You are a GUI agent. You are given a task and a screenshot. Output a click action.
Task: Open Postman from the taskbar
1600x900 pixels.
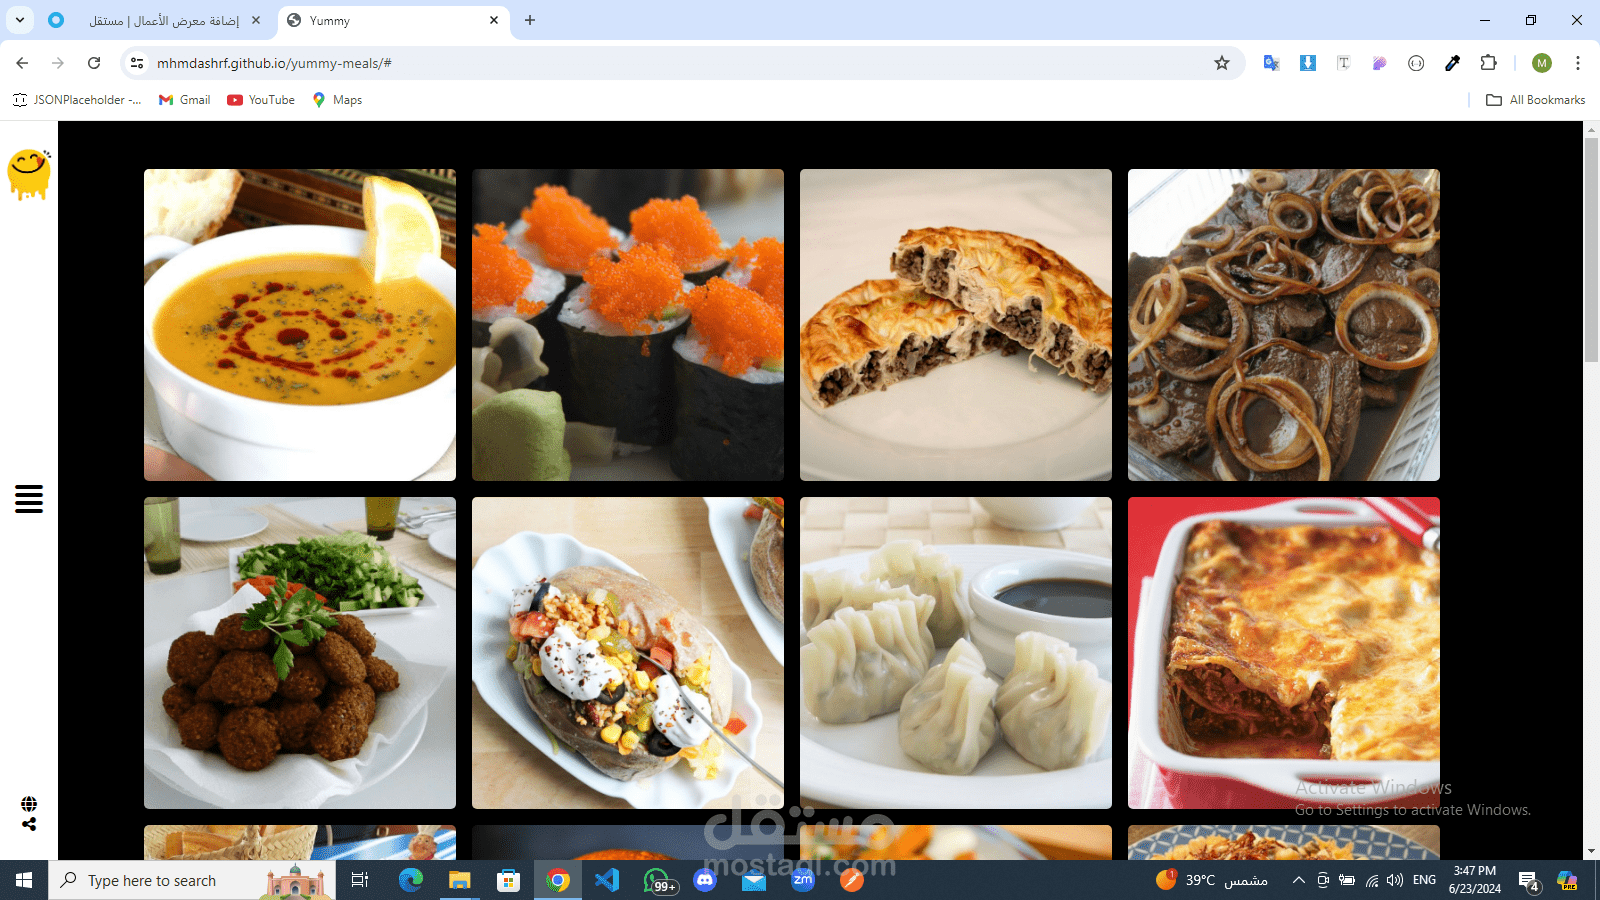coord(852,880)
